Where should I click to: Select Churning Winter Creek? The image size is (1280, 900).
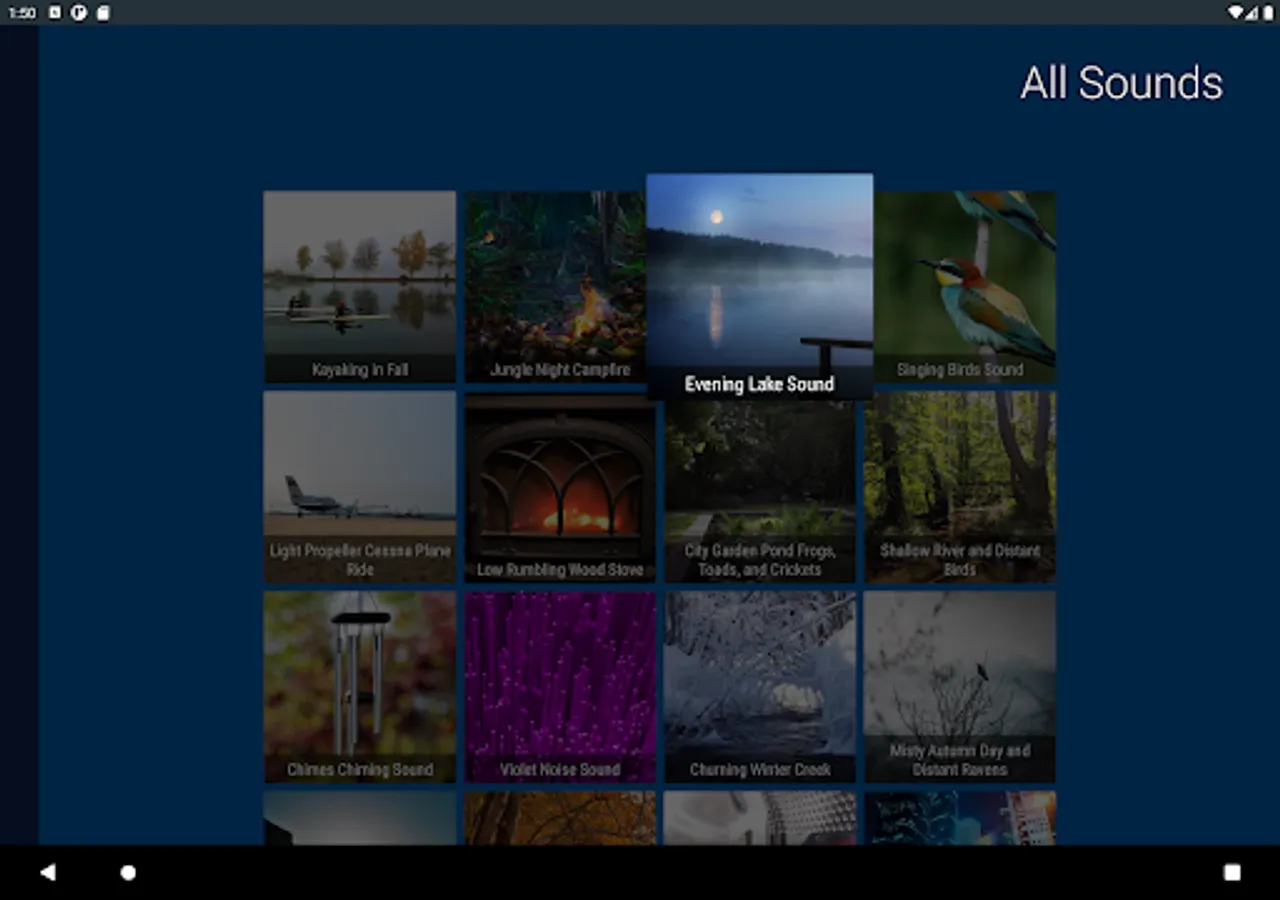tap(759, 686)
